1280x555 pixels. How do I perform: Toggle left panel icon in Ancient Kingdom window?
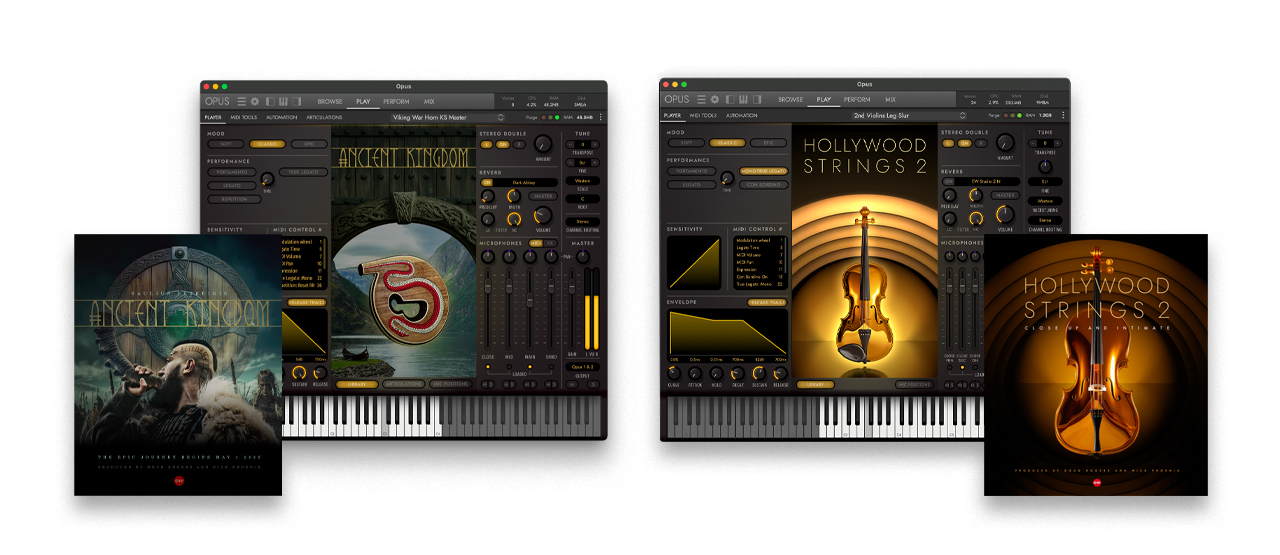click(x=270, y=101)
